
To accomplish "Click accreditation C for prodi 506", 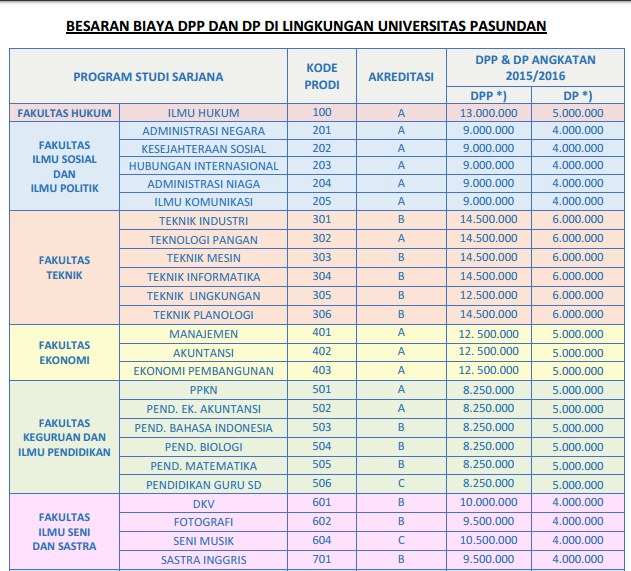I will coord(401,483).
